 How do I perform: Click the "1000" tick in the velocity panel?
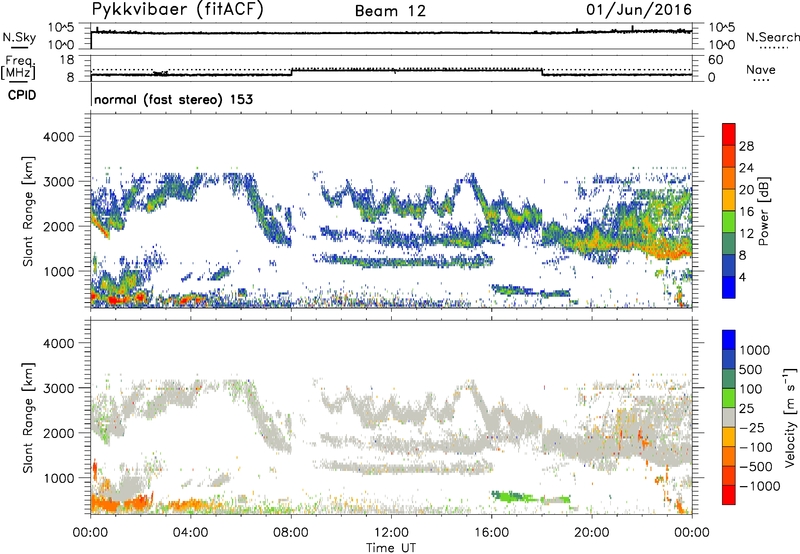tap(59, 478)
